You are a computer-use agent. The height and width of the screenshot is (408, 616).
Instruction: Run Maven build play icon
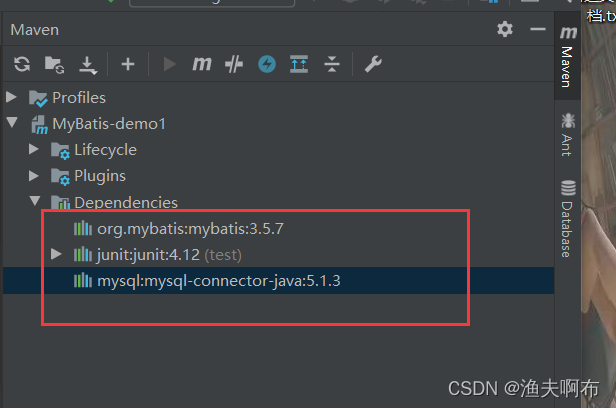169,64
